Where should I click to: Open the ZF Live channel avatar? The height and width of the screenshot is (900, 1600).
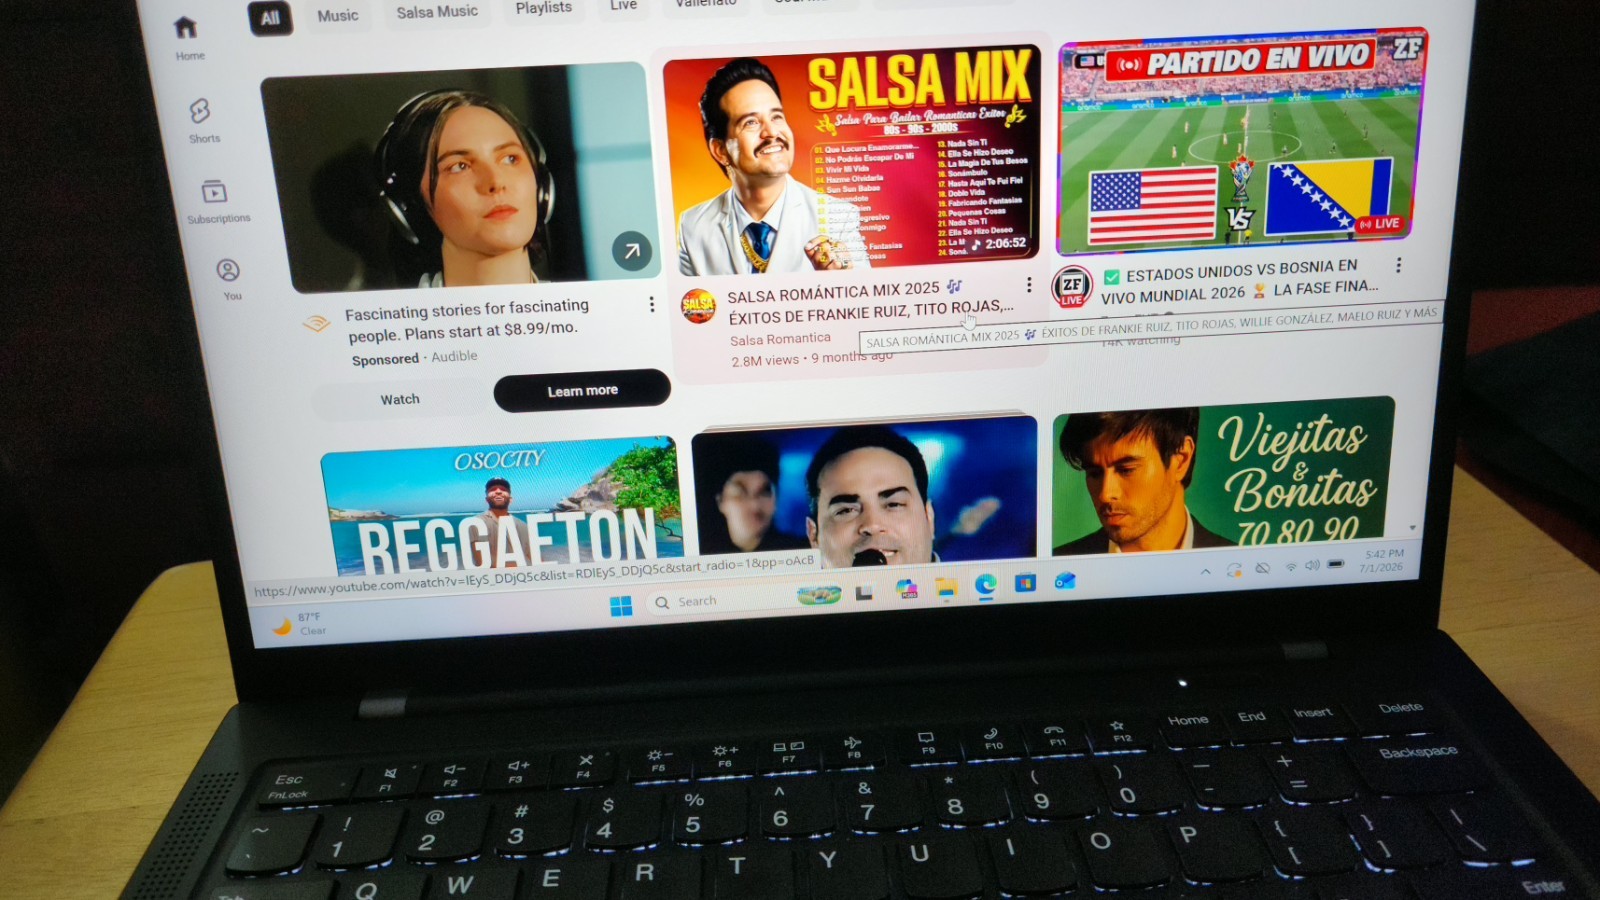click(x=1071, y=287)
